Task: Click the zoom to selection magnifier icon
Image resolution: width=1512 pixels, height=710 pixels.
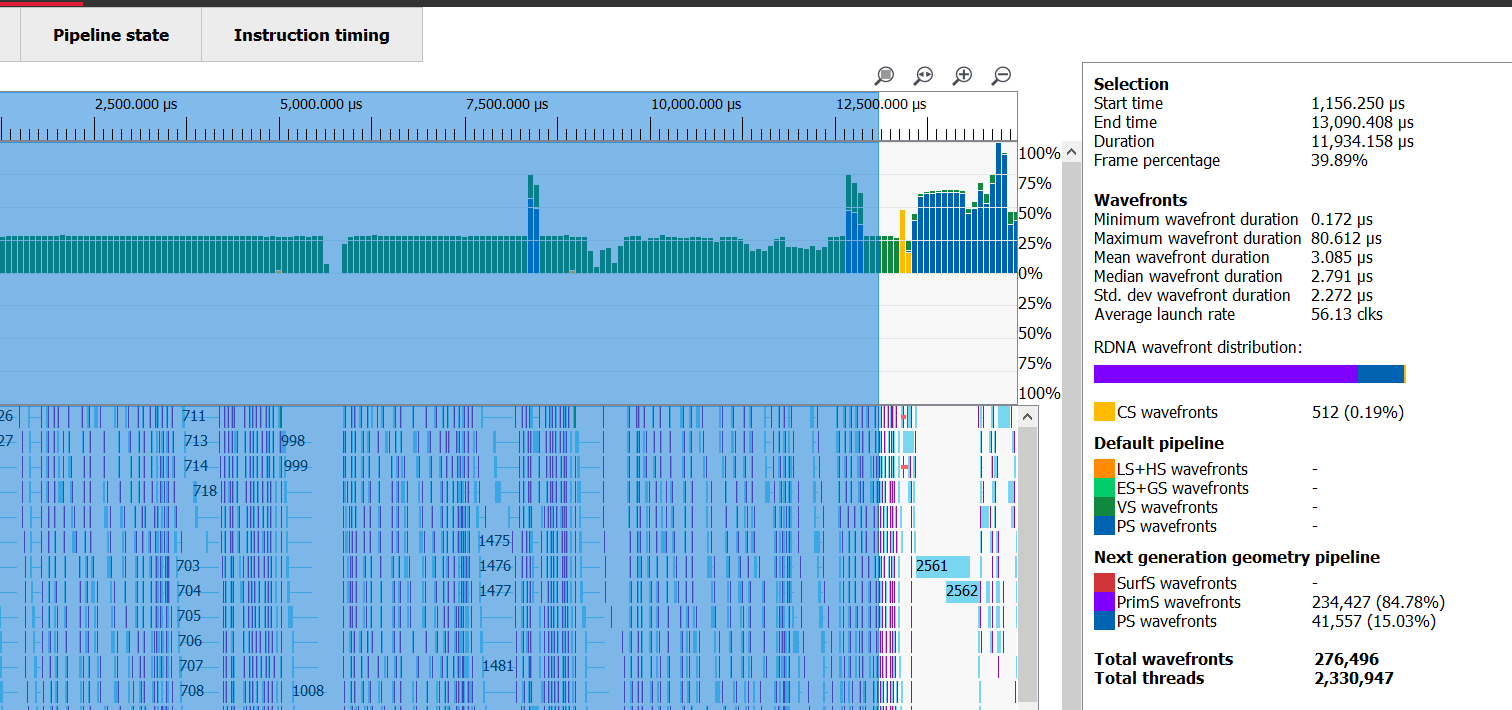Action: [884, 76]
